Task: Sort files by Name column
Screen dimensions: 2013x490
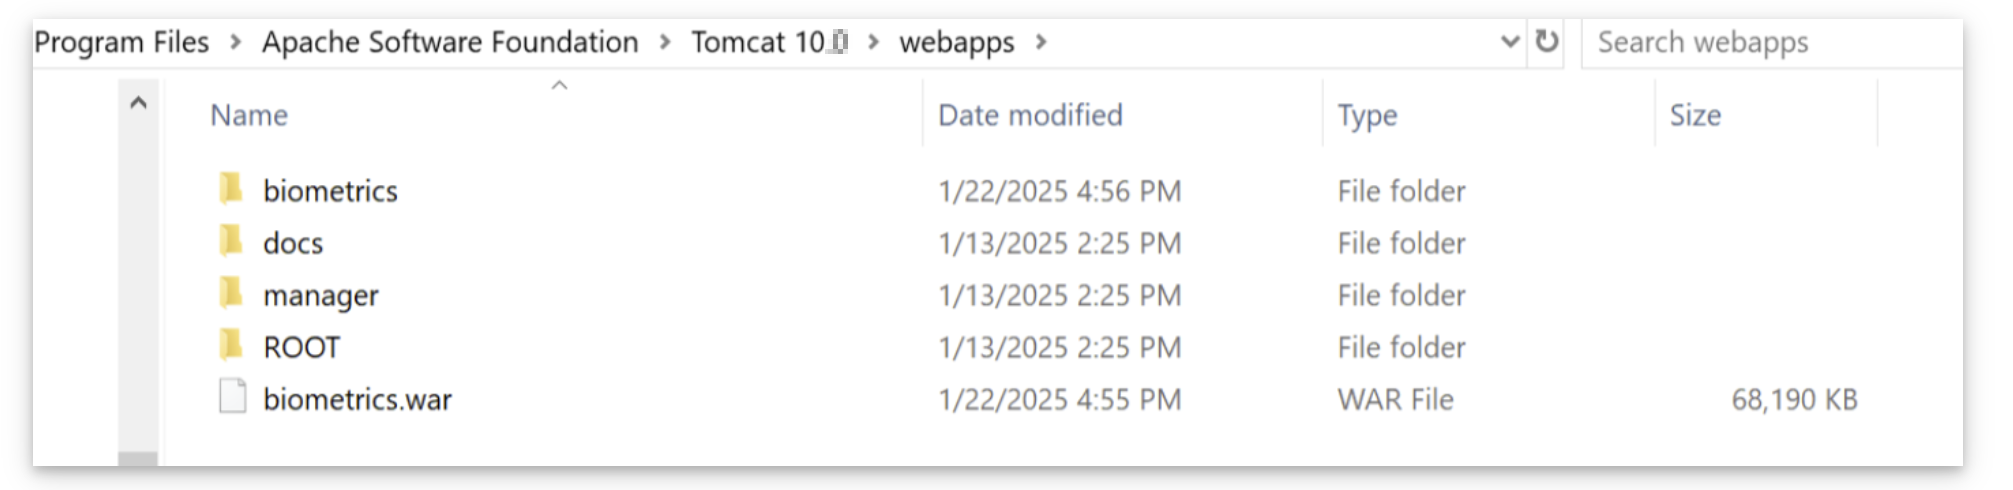Action: (x=249, y=116)
